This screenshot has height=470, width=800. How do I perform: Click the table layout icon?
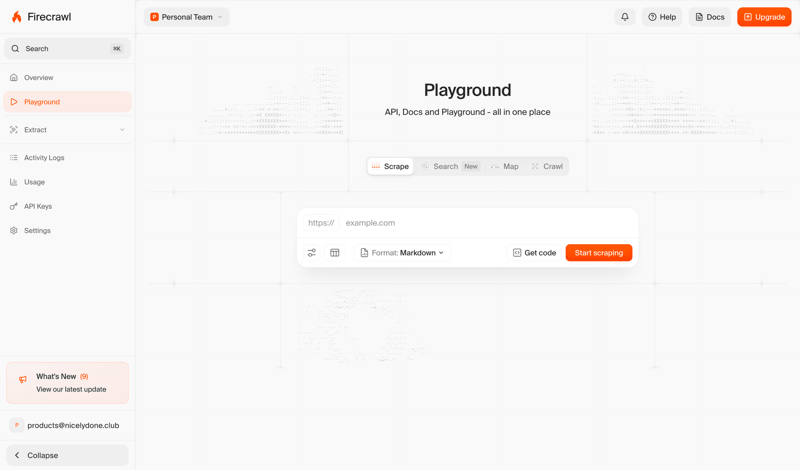pyautogui.click(x=335, y=253)
